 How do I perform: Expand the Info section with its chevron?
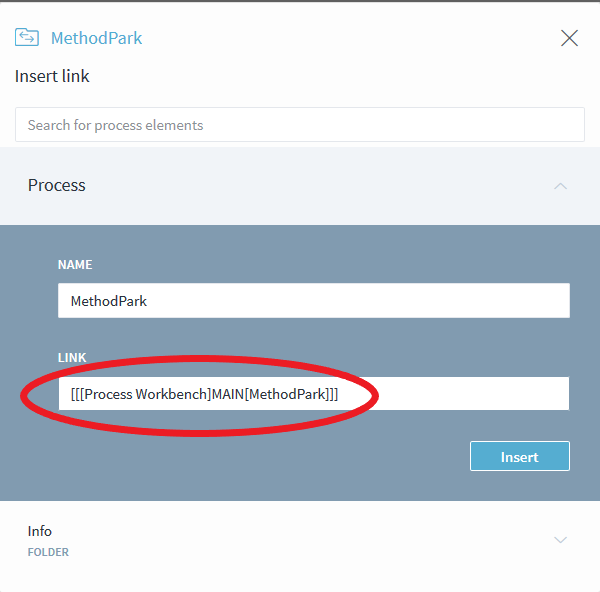561,540
